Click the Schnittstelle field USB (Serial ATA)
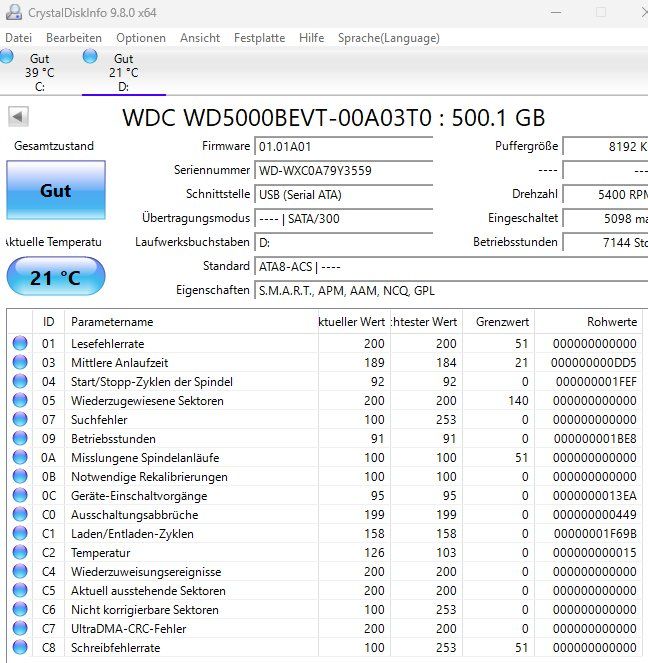 pos(344,195)
